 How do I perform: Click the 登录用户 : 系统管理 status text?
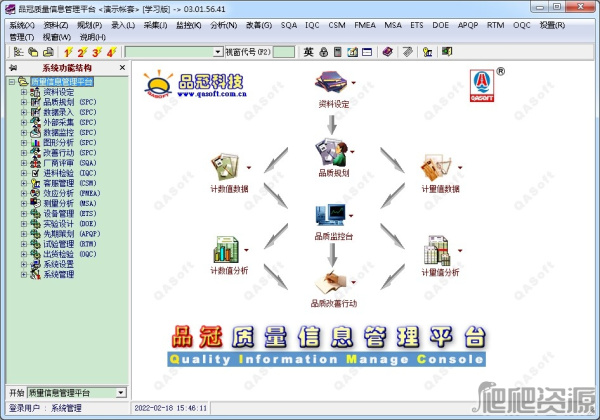point(45,408)
